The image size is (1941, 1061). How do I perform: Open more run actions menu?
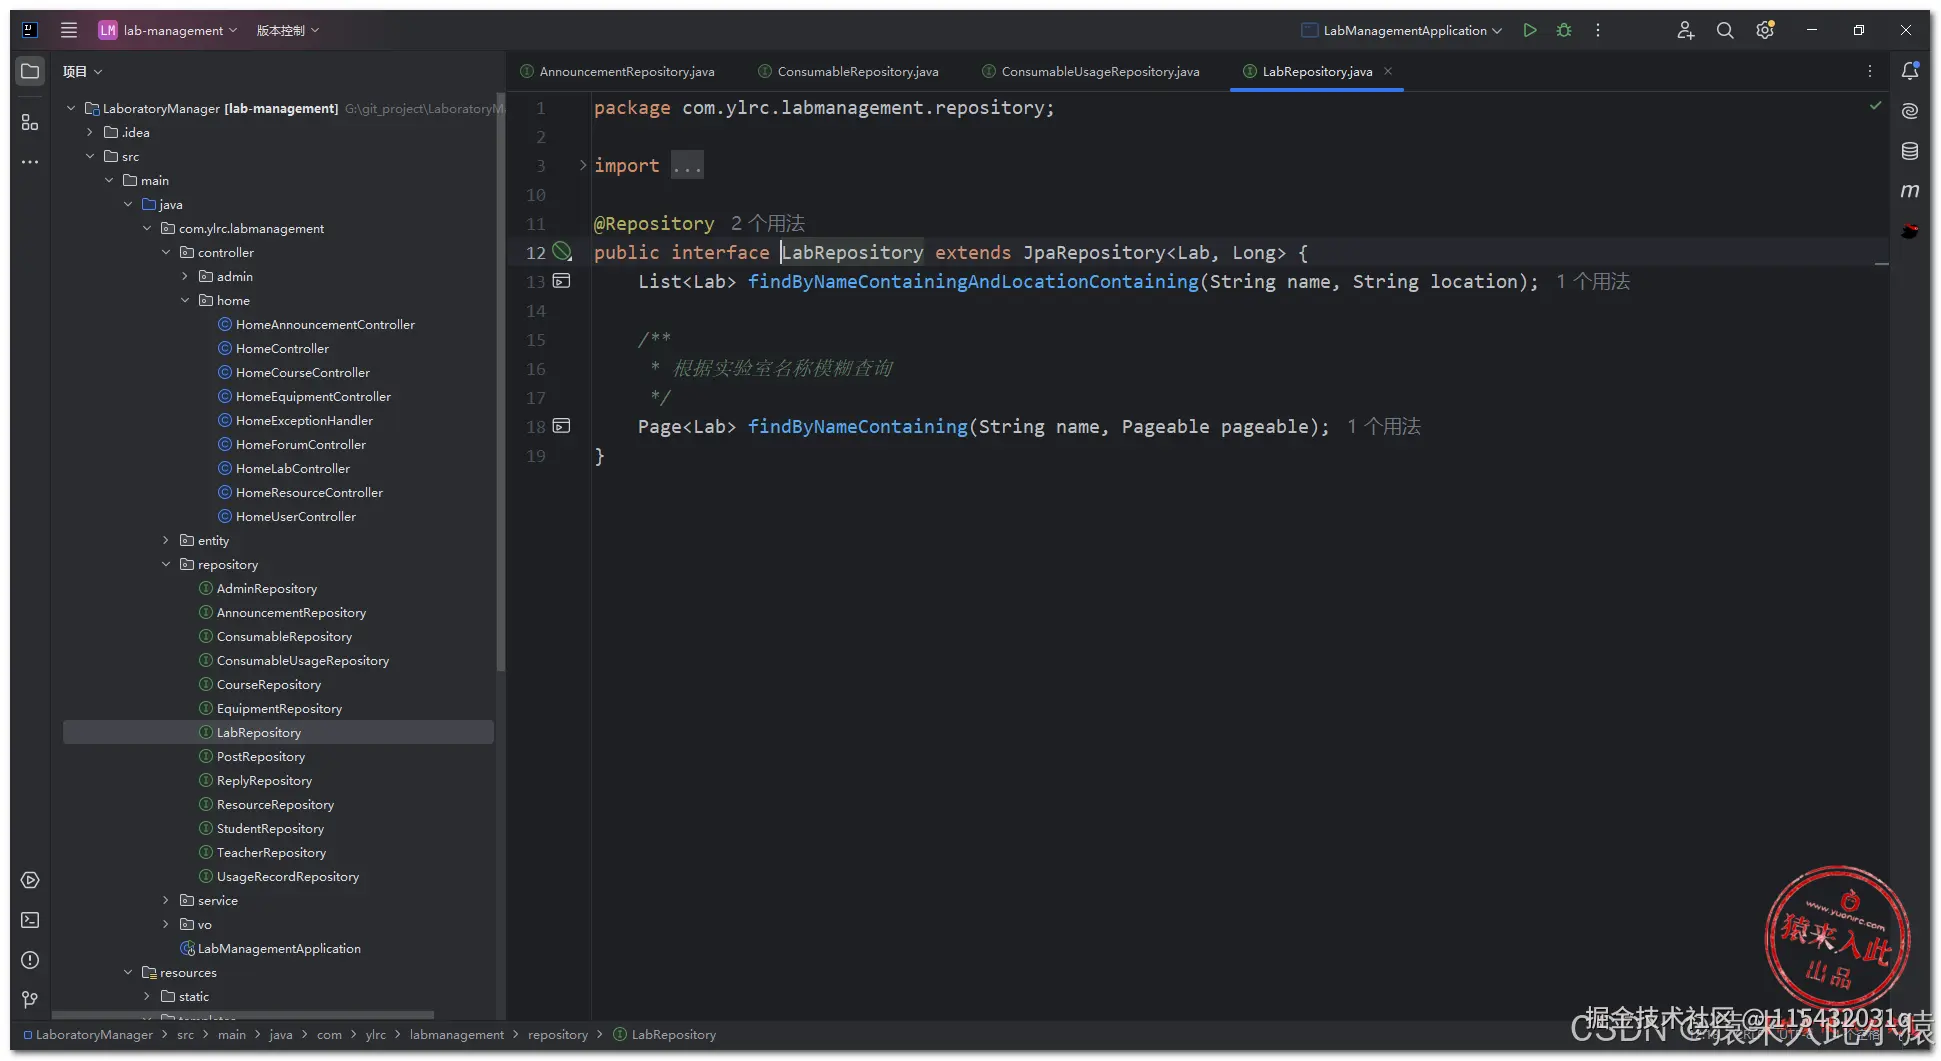tap(1598, 30)
